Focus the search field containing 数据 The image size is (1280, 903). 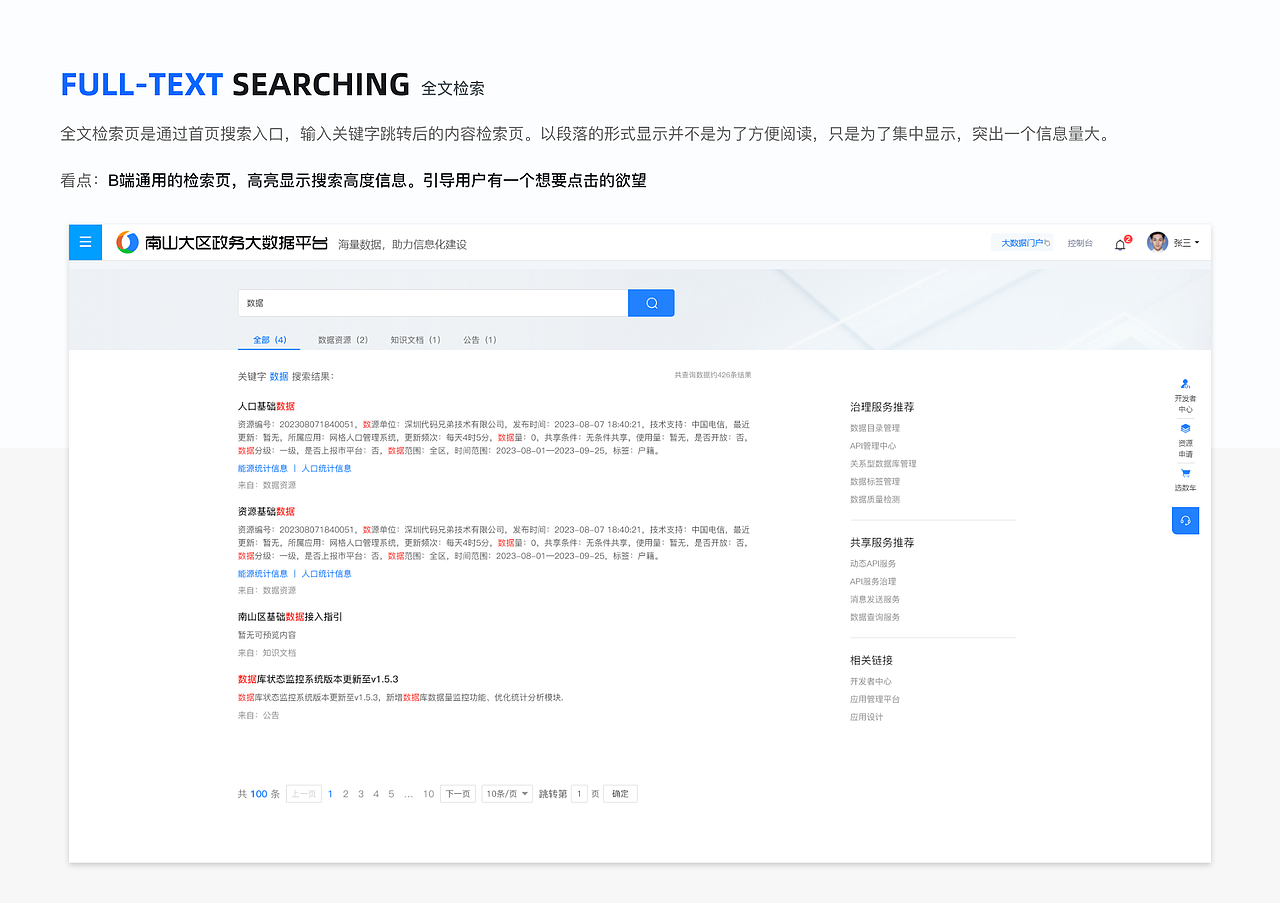[x=433, y=303]
